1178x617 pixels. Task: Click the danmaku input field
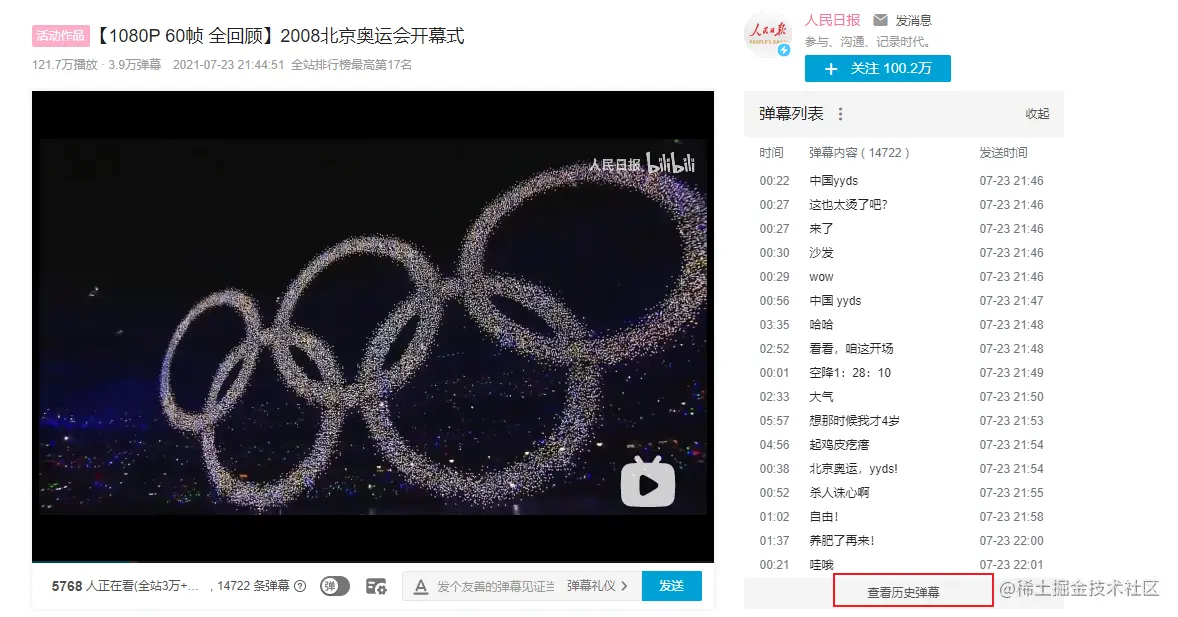(497, 586)
